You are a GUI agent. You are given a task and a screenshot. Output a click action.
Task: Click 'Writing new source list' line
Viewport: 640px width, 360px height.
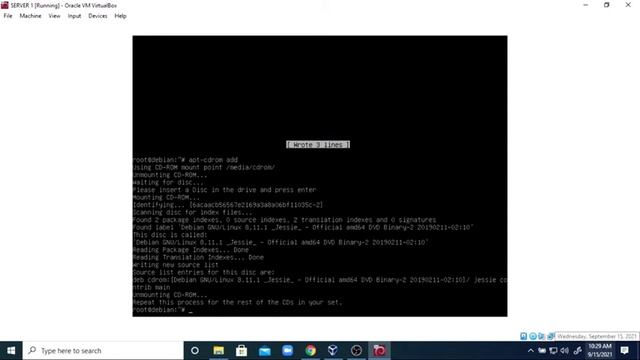(x=176, y=265)
